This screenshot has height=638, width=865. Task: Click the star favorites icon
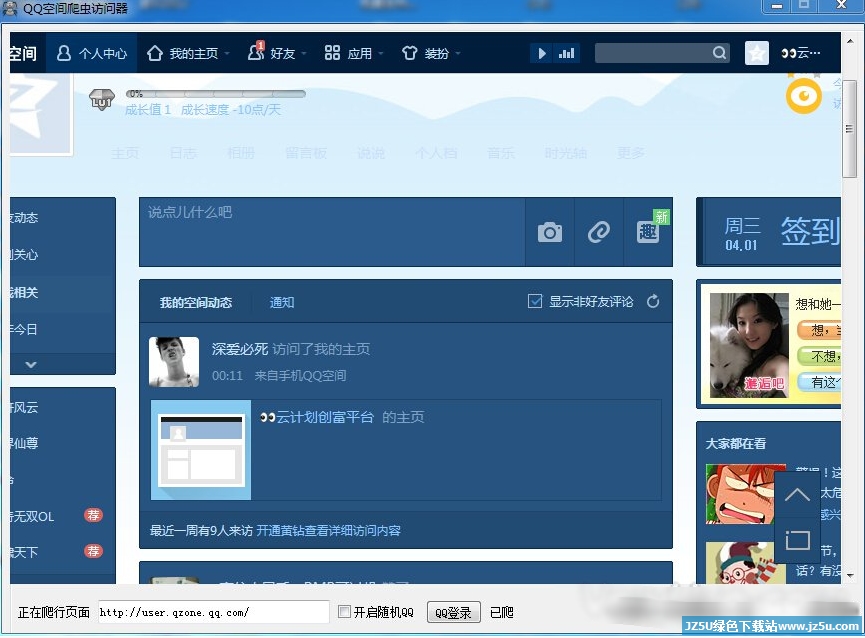(x=756, y=53)
